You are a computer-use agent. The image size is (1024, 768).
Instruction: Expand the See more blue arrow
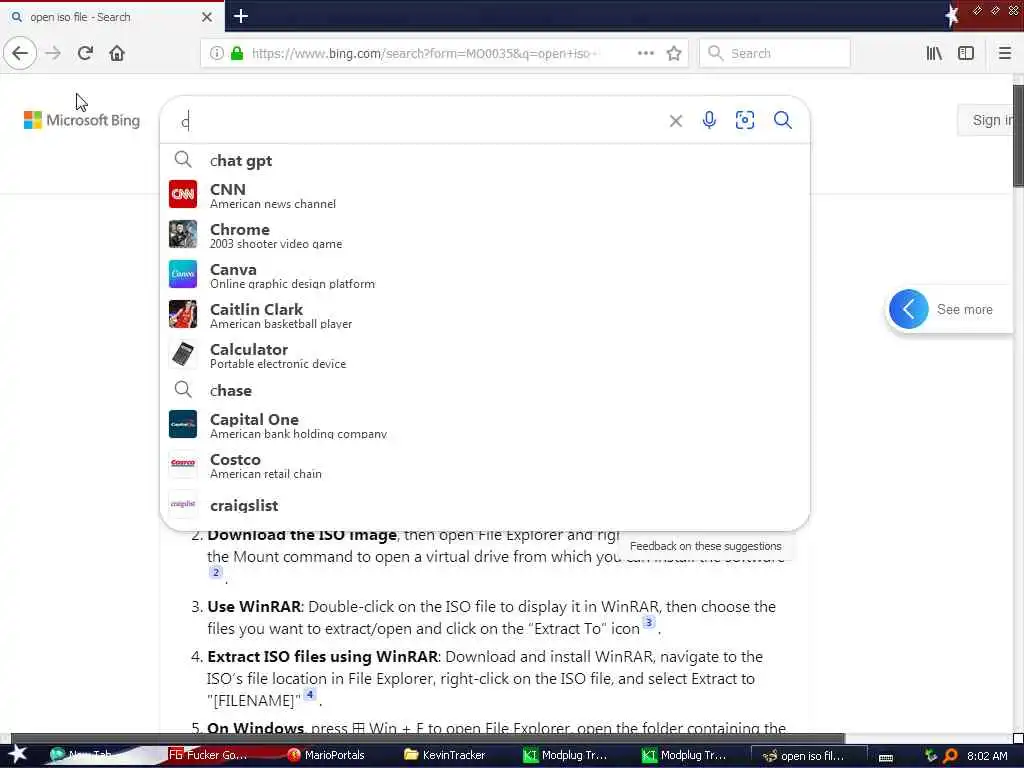[908, 309]
